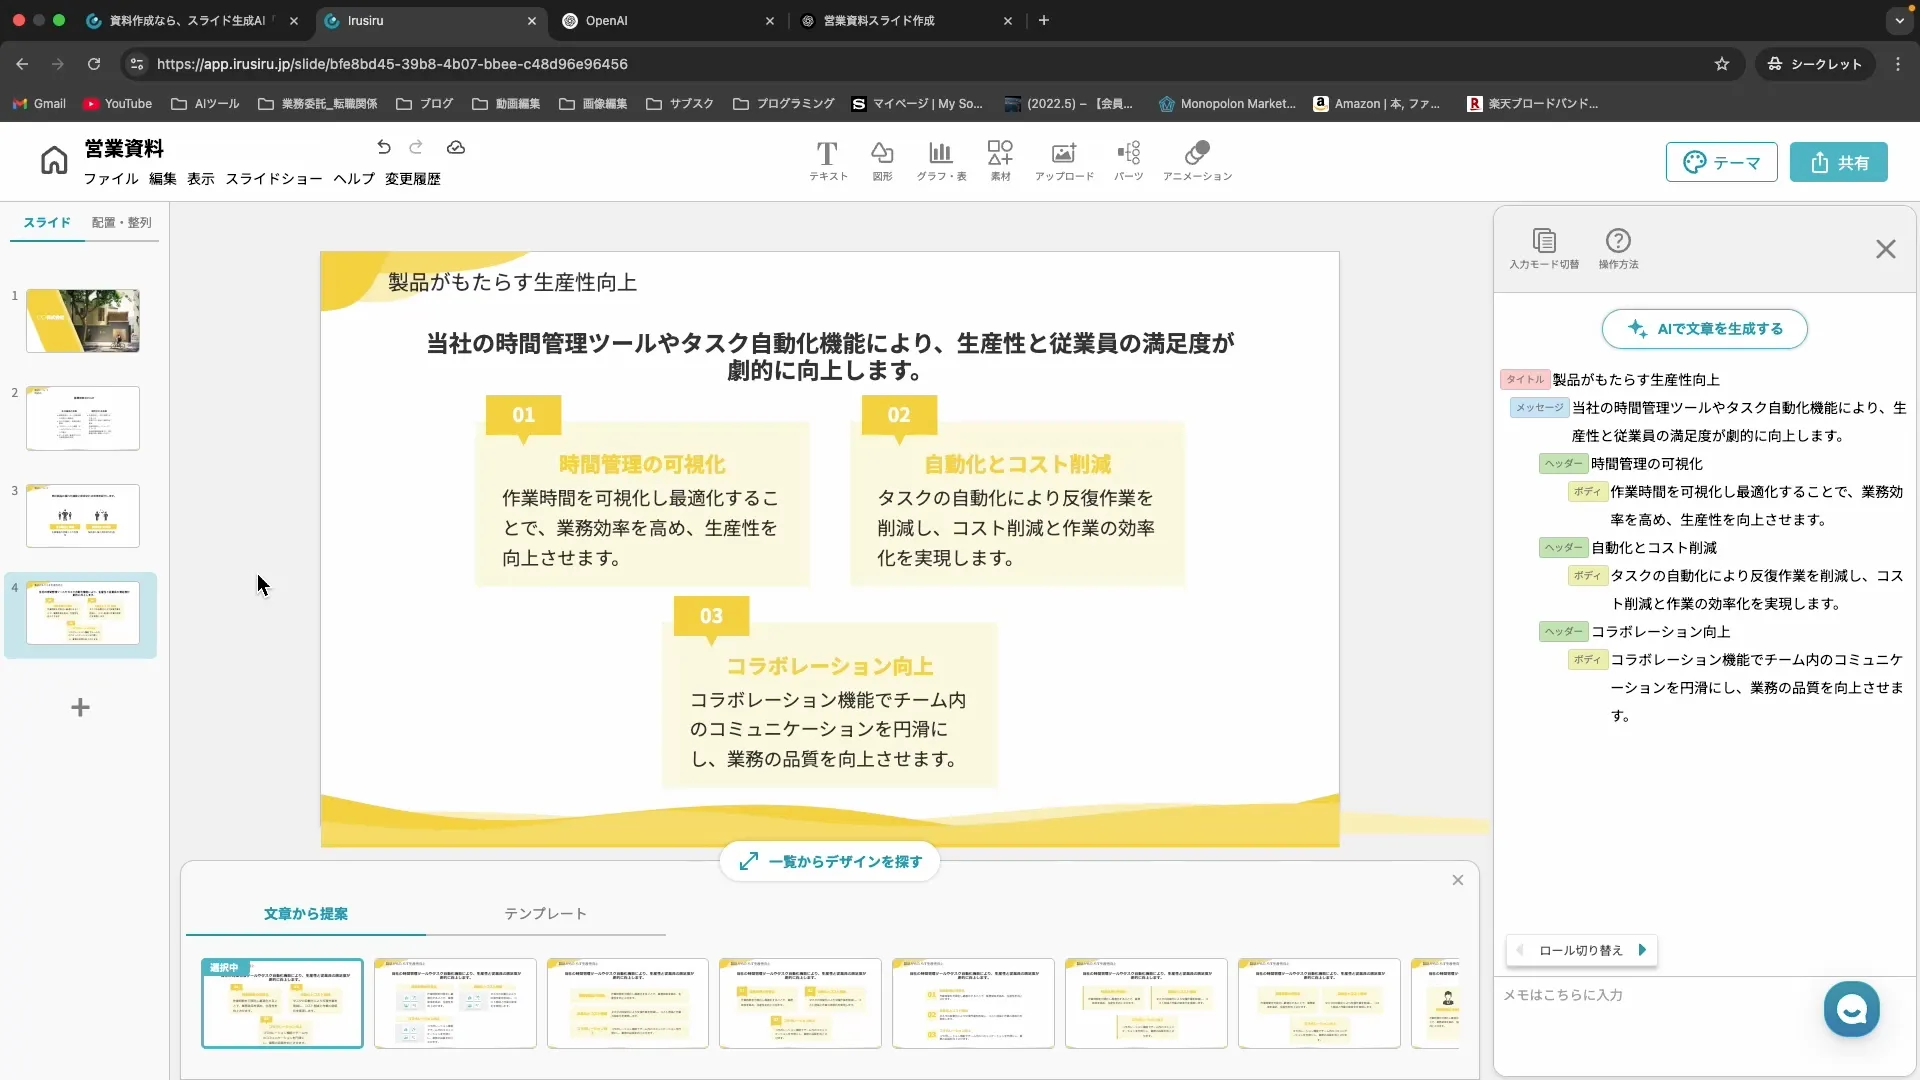Click the AIで文章を生成する button

[x=1705, y=328]
